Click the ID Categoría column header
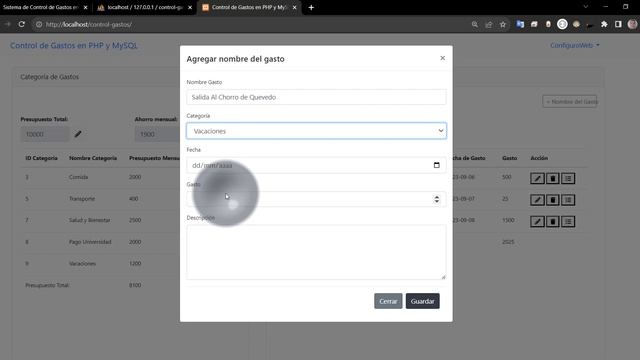This screenshot has height=360, width=640. tap(41, 158)
